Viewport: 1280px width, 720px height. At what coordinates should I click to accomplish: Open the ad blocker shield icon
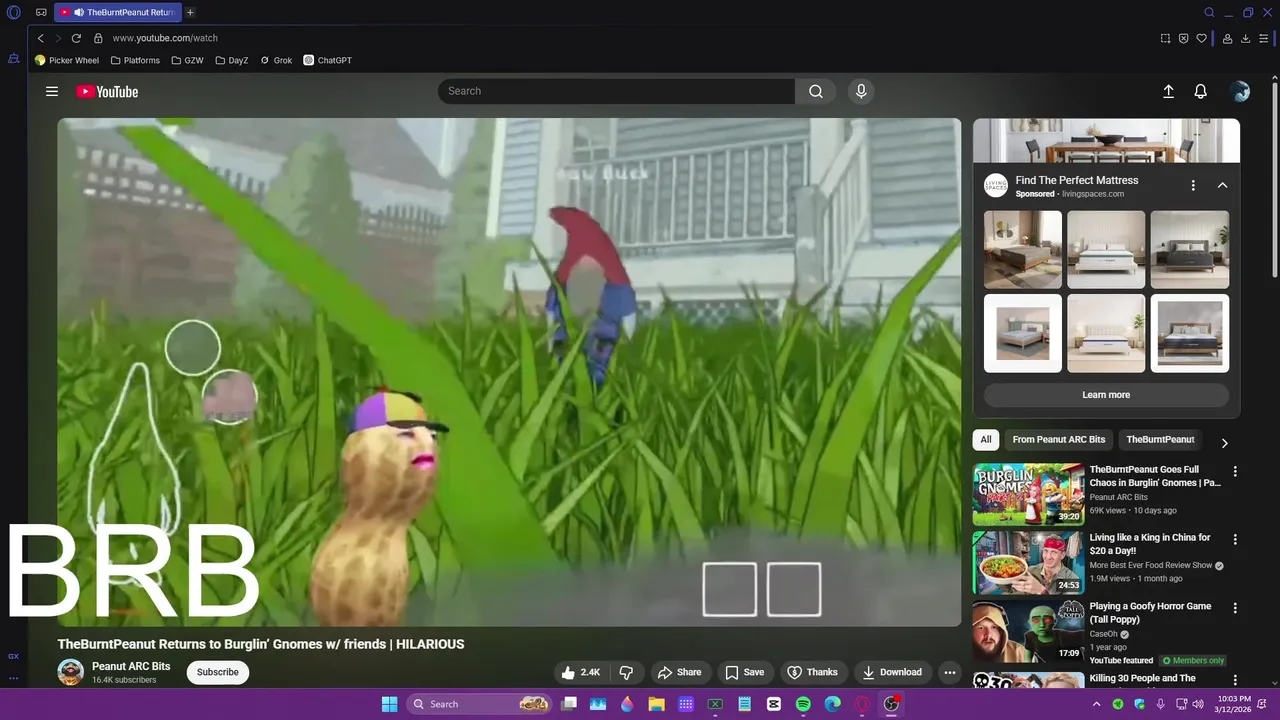point(1183,38)
